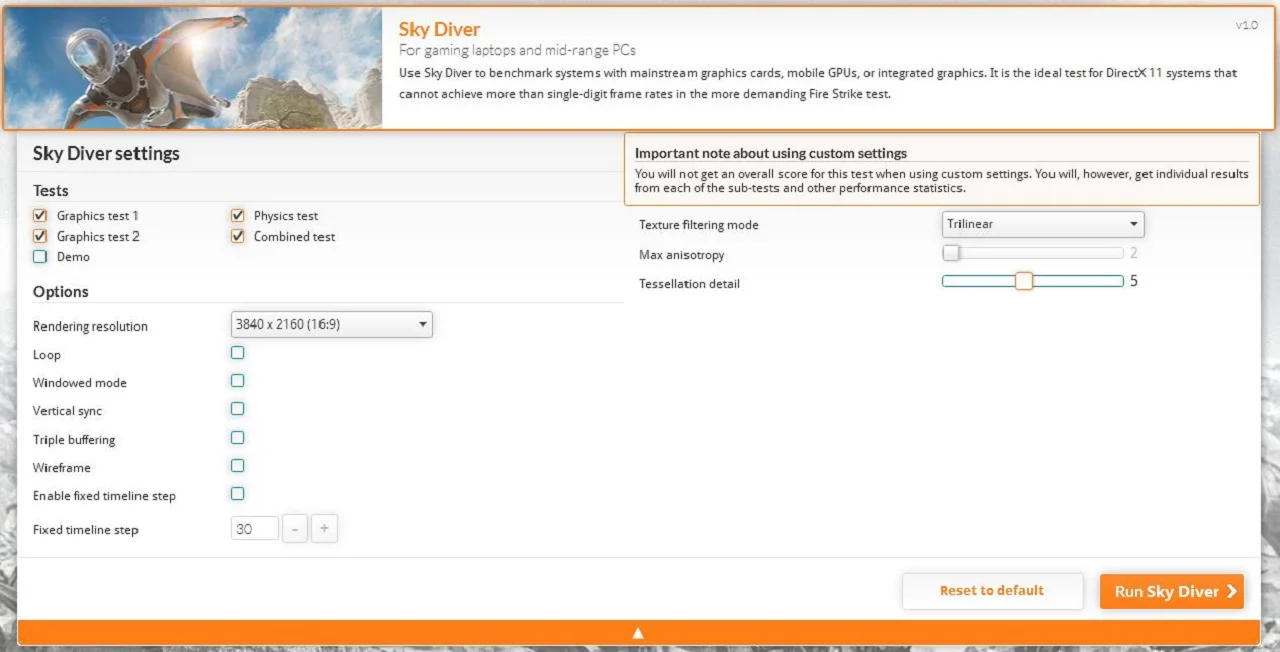Screen dimensions: 1280x652
Task: Click the Fixed timeline step value field
Action: [x=255, y=529]
